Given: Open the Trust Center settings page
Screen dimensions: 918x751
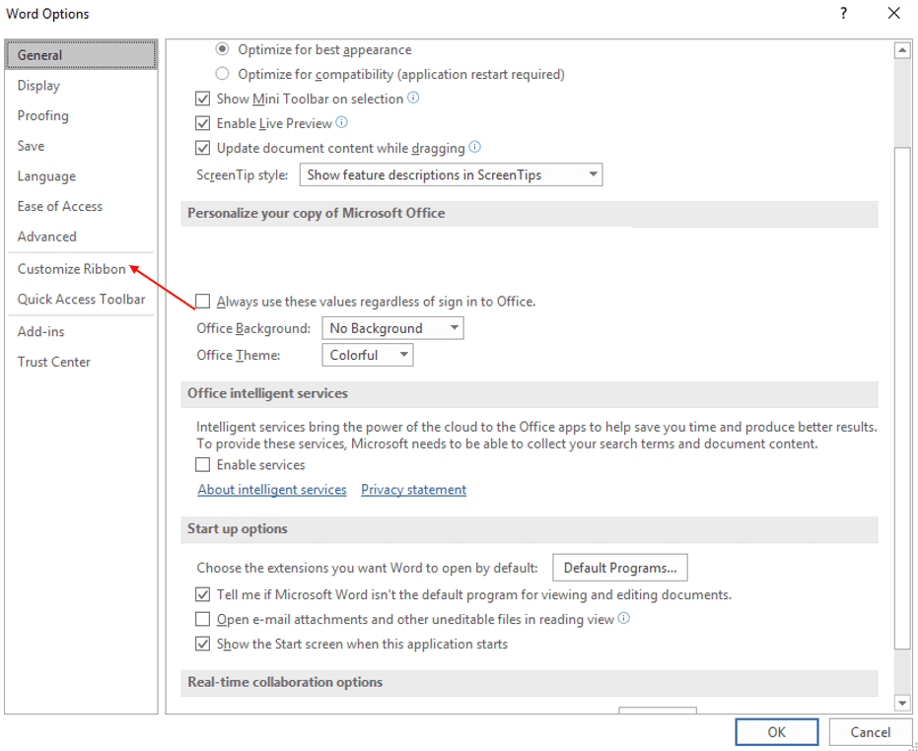Looking at the screenshot, I should click(x=53, y=361).
